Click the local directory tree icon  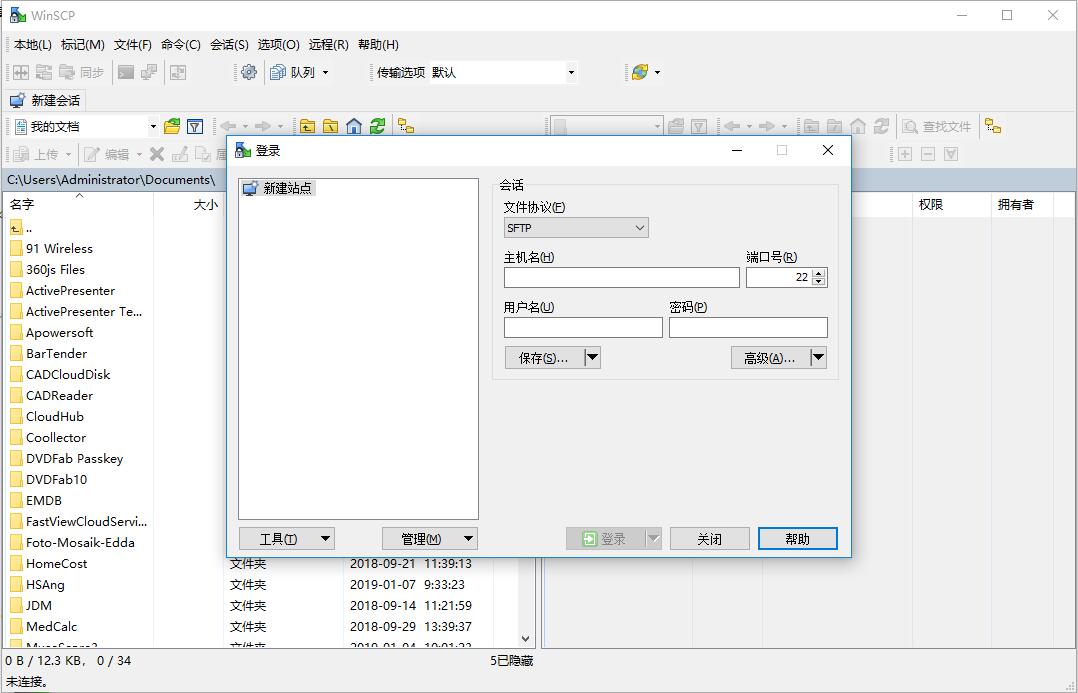[406, 126]
